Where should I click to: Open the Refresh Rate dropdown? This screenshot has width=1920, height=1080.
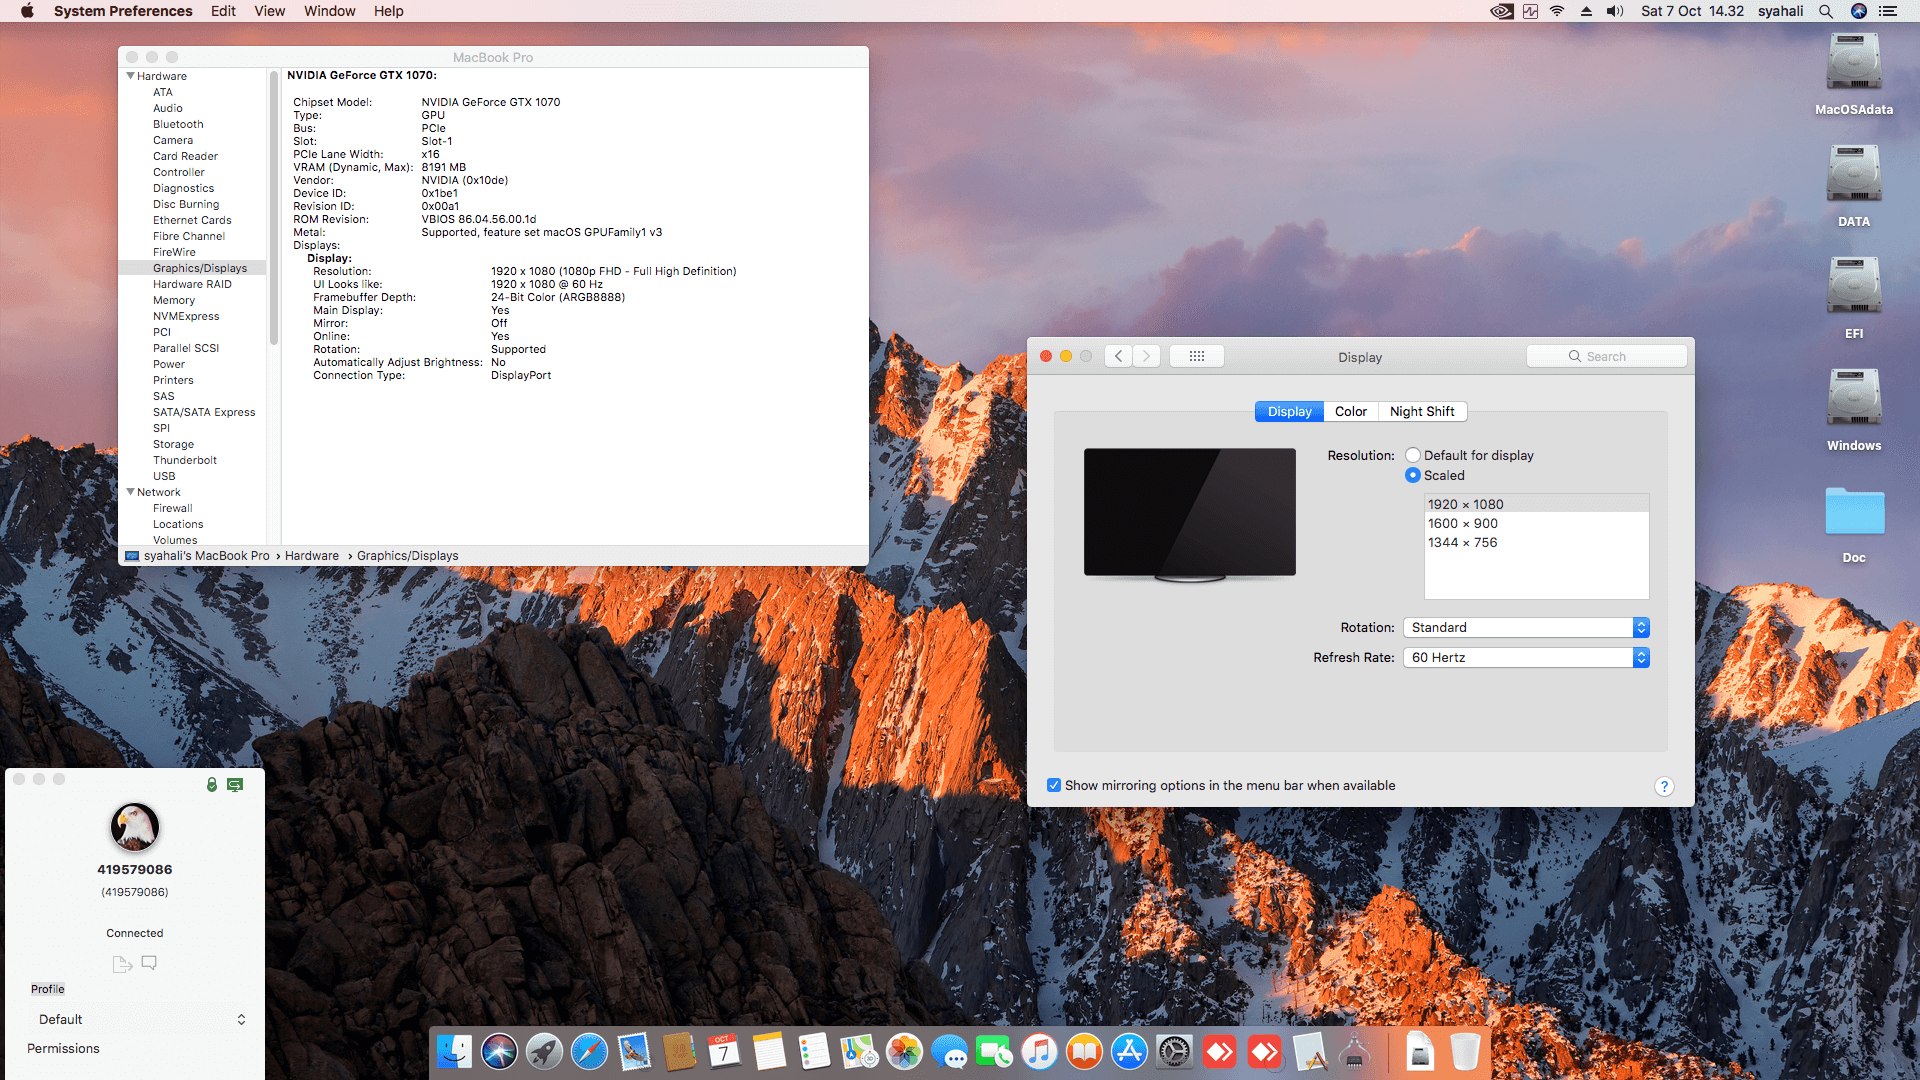coord(1525,657)
